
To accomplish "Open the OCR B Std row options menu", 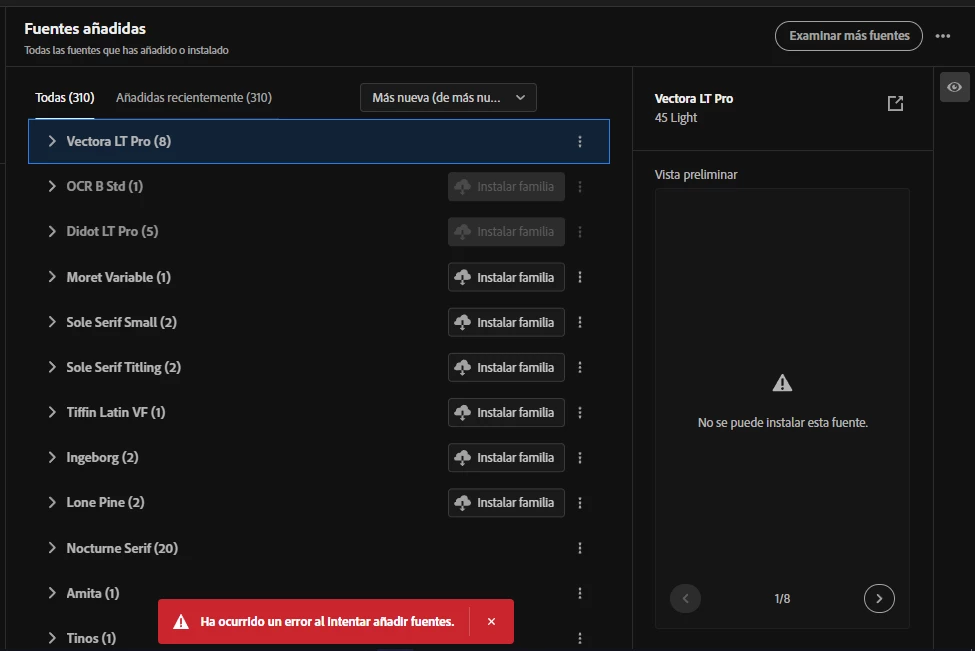I will click(x=580, y=187).
